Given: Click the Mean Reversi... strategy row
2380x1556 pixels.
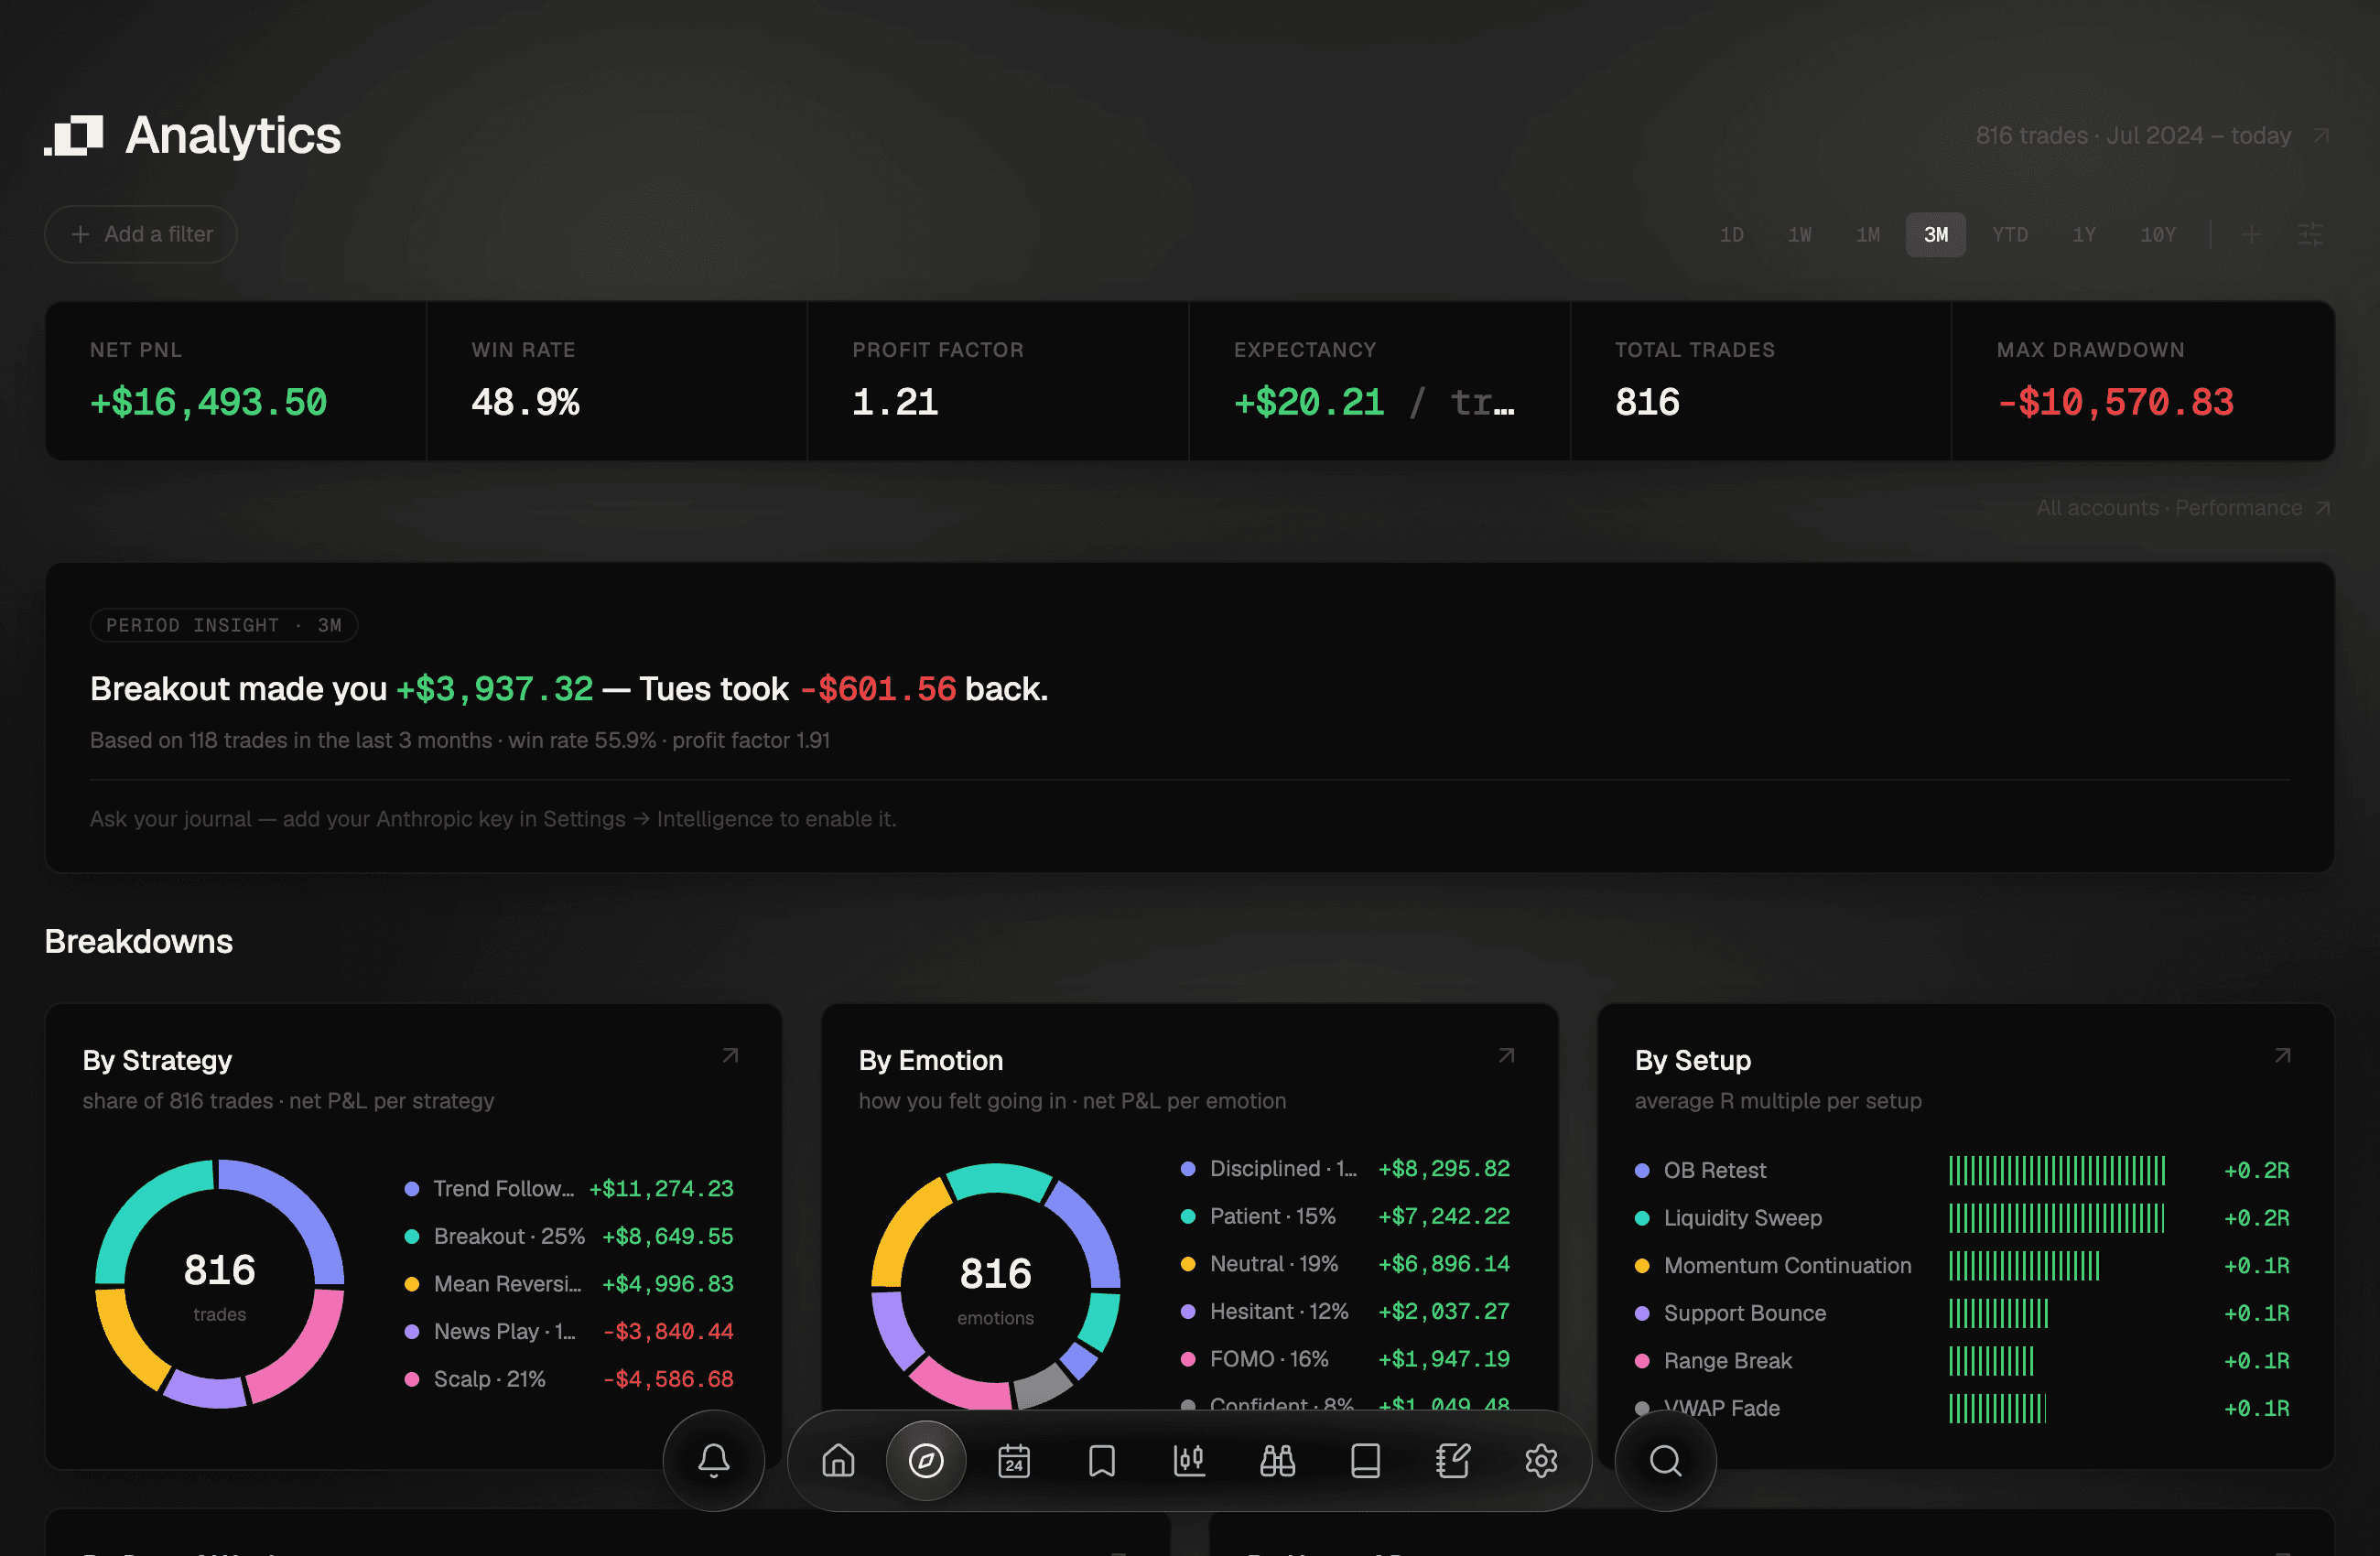Looking at the screenshot, I should [x=568, y=1283].
